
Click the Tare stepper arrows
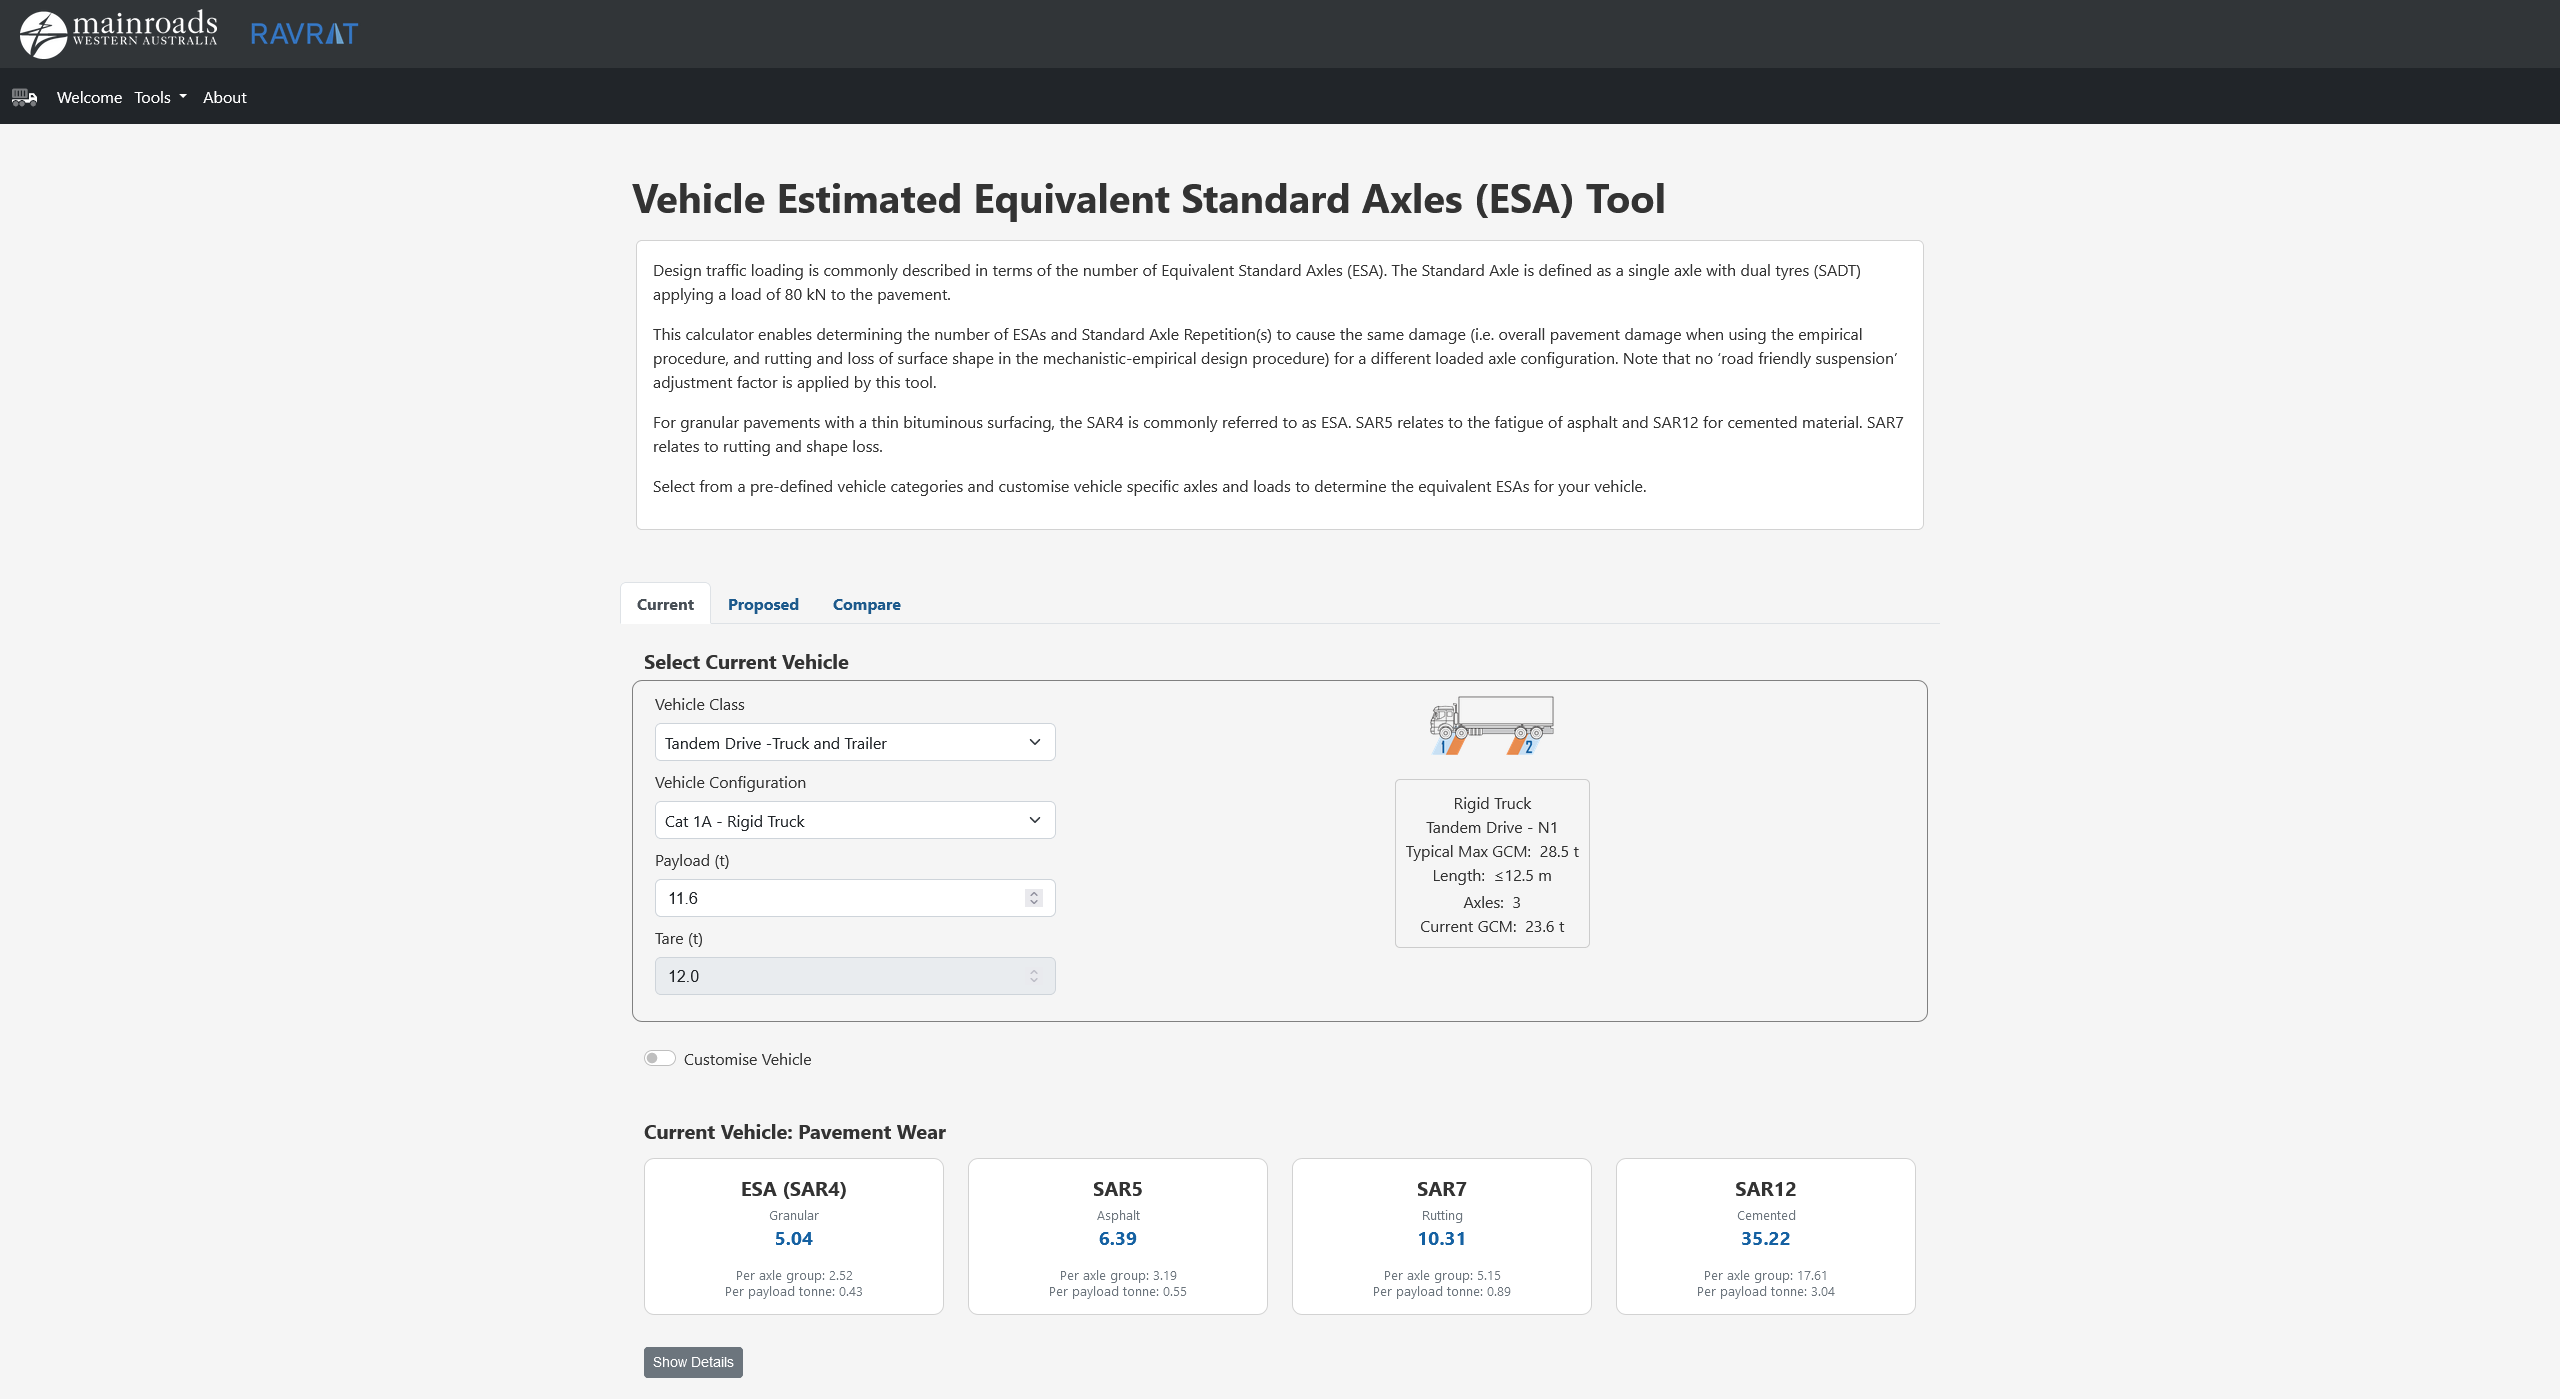coord(1034,976)
